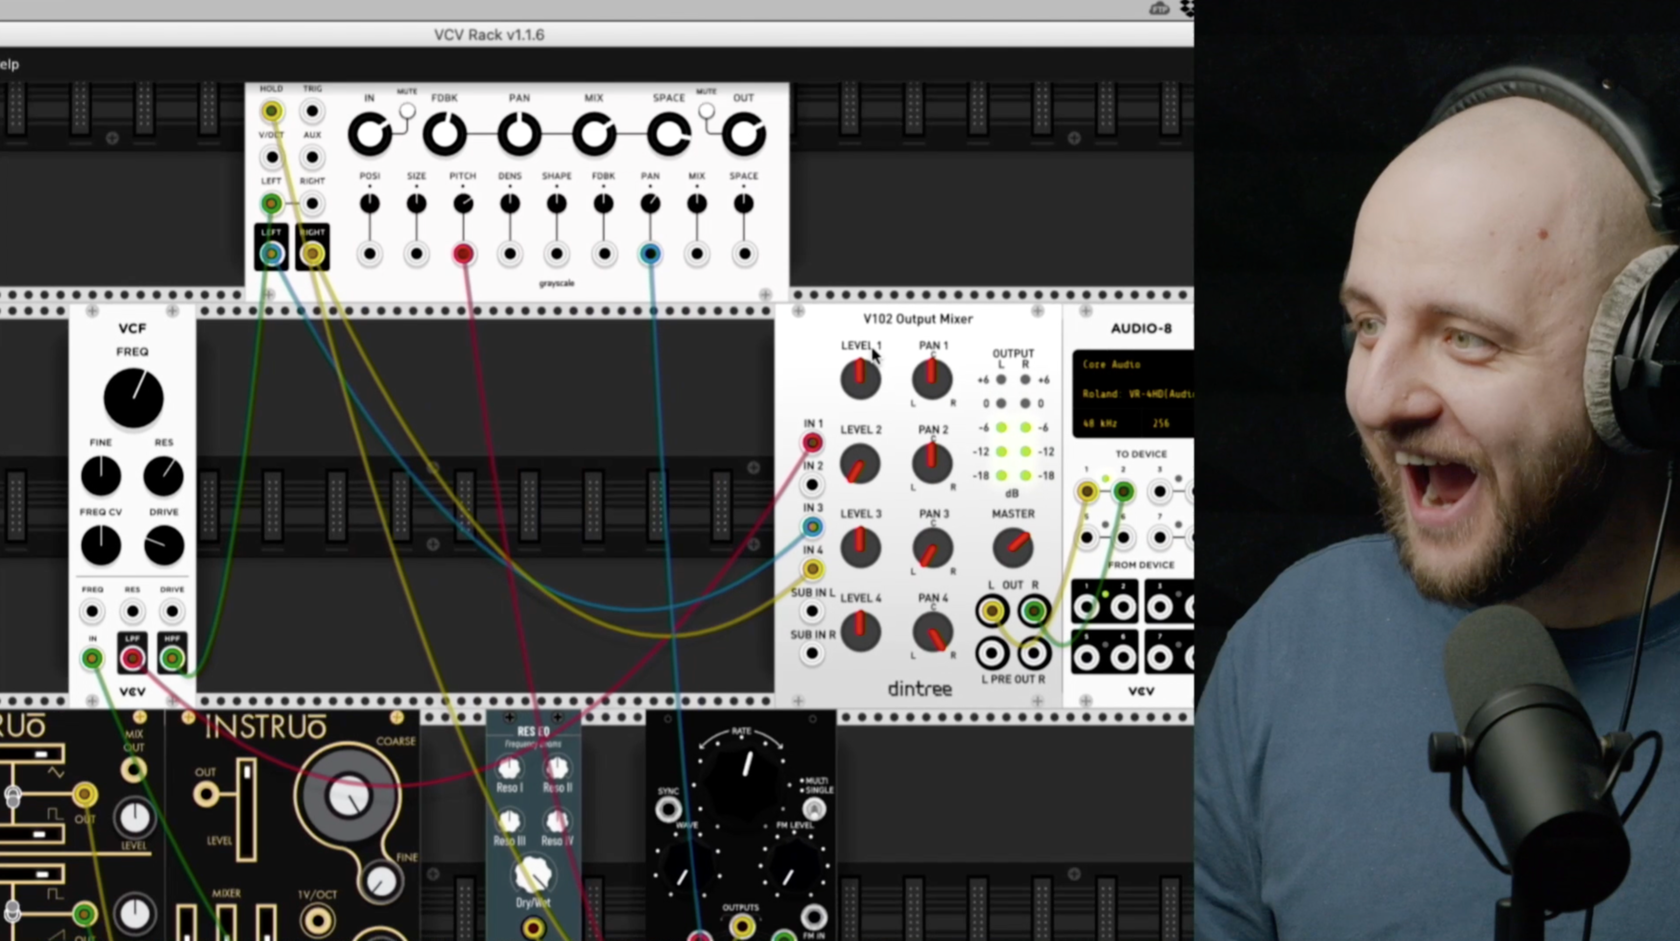Click the SUB IN R jack
Viewport: 1680px width, 941px height.
pos(812,653)
